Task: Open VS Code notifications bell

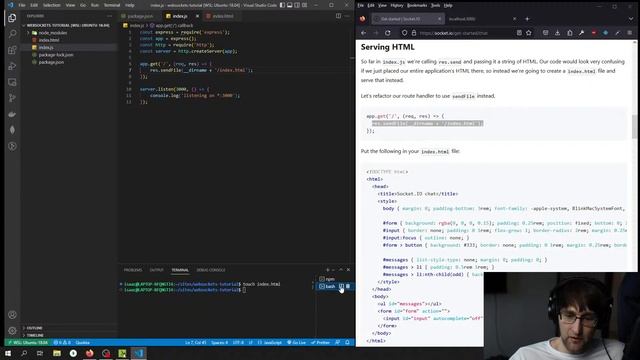Action: [347, 342]
